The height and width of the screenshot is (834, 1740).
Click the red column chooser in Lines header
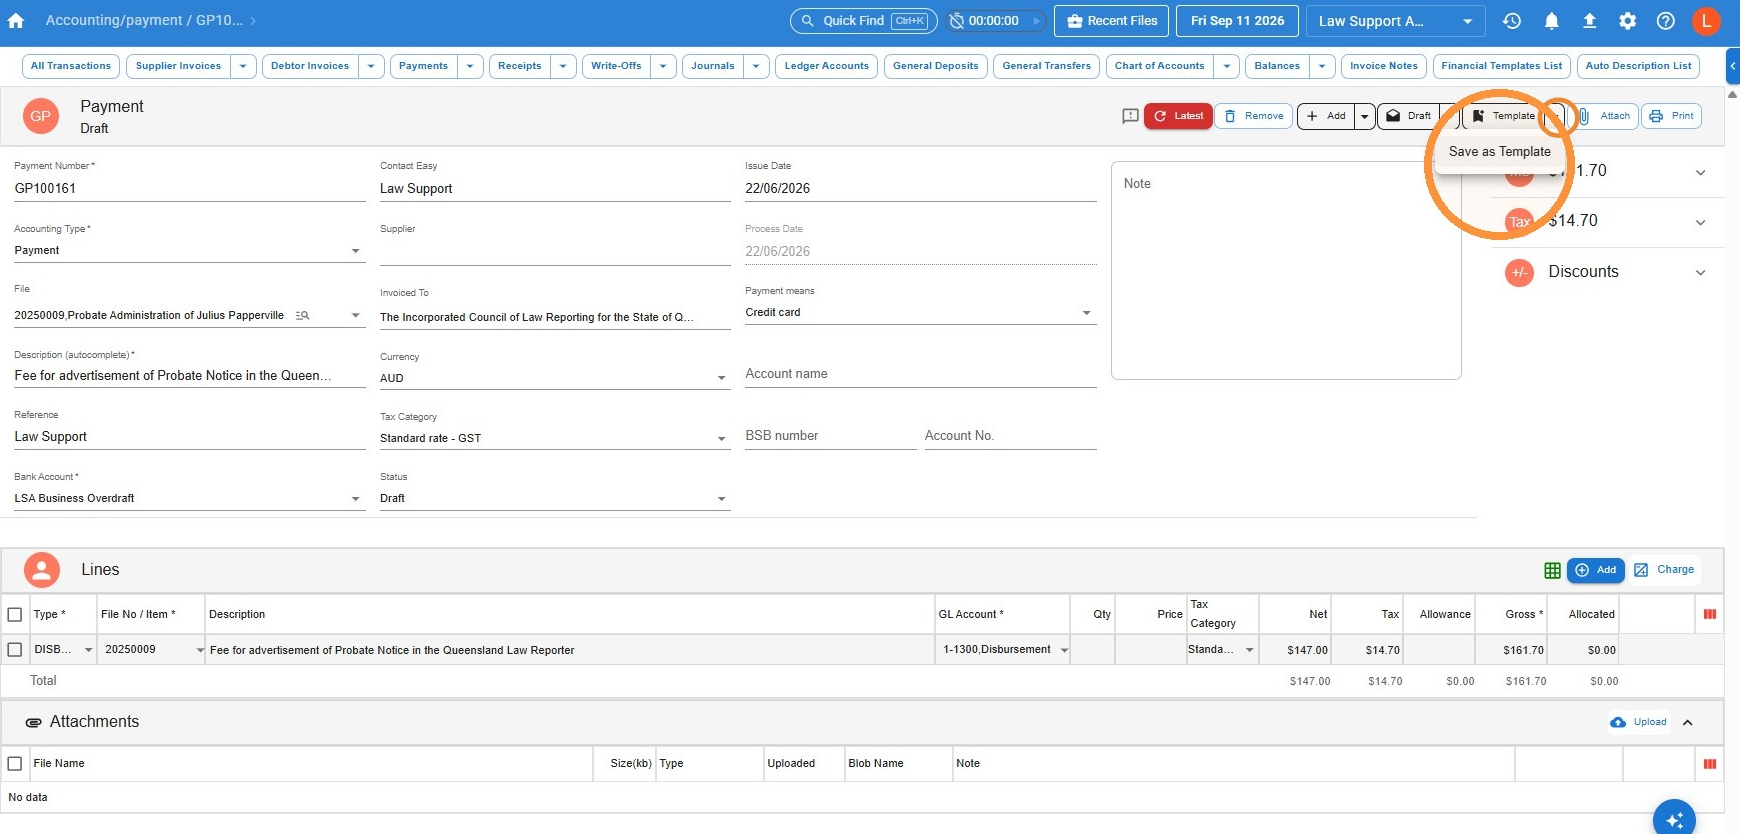point(1710,614)
